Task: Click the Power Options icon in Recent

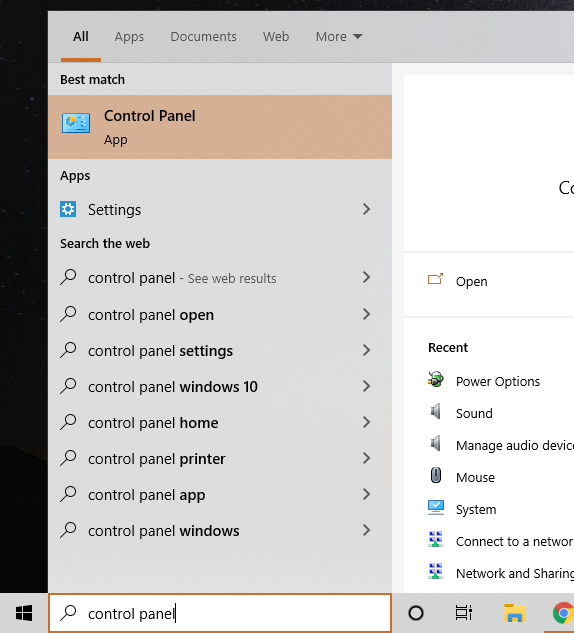Action: (x=436, y=380)
